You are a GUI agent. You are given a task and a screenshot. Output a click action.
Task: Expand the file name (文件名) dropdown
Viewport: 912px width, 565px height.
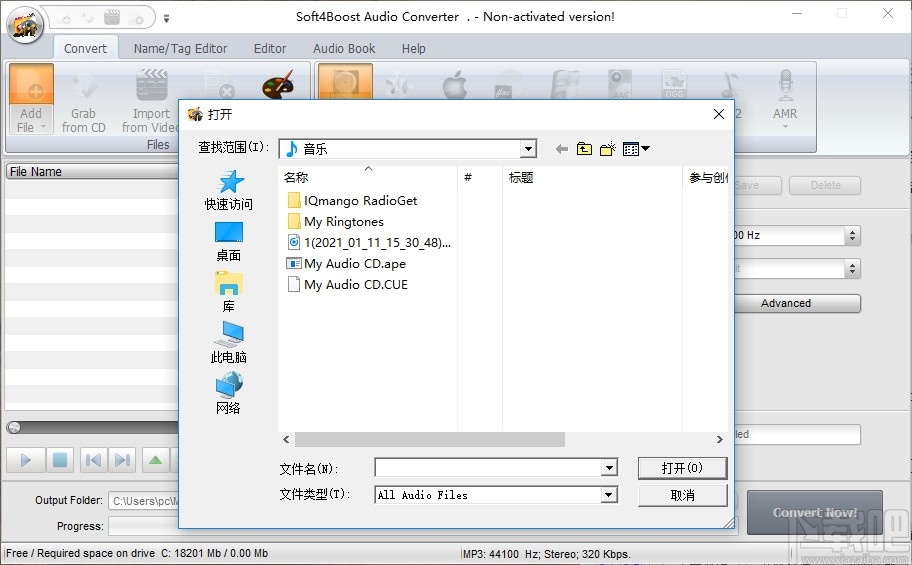[x=609, y=467]
